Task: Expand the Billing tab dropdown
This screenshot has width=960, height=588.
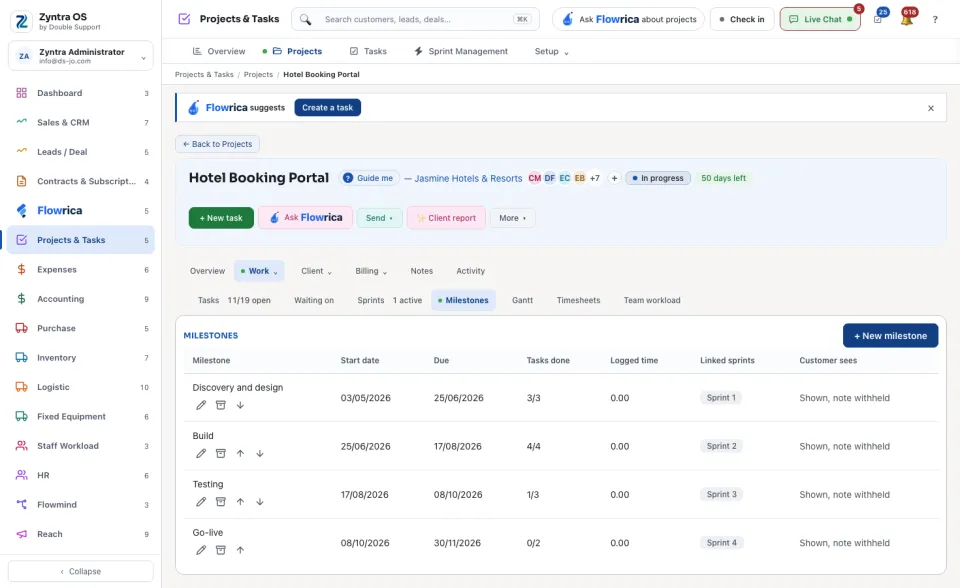Action: (371, 271)
